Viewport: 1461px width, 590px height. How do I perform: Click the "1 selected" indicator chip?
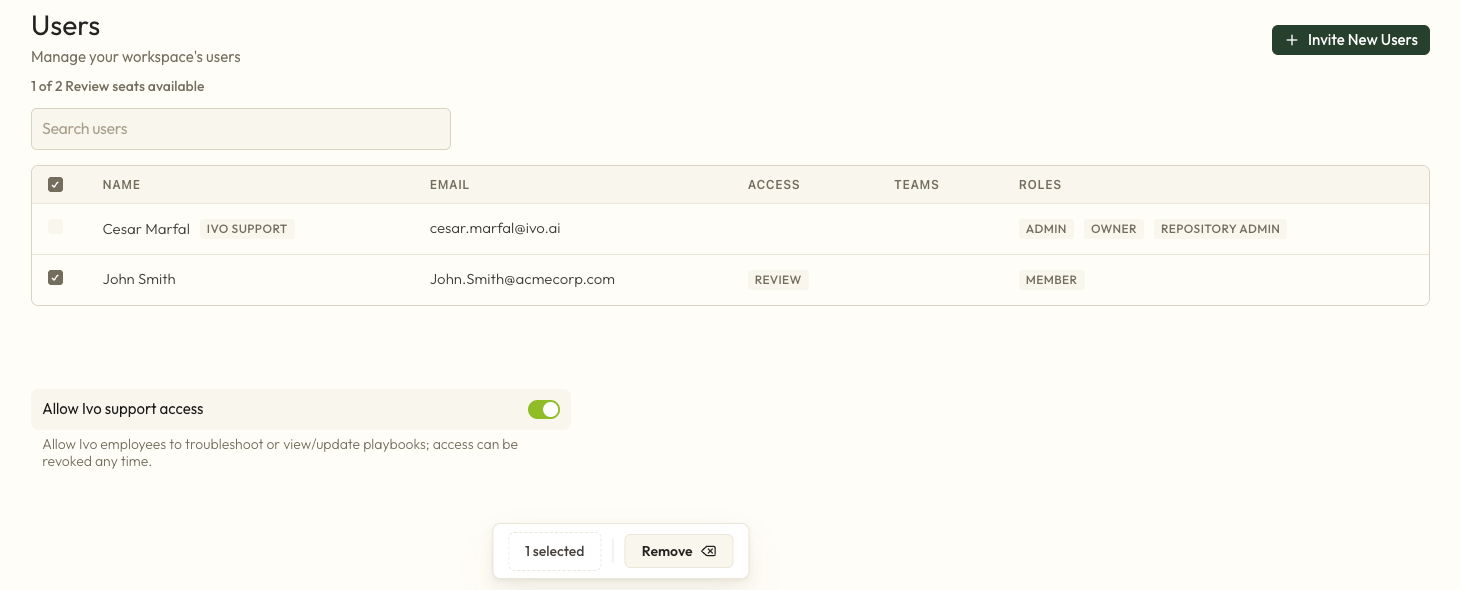tap(554, 551)
